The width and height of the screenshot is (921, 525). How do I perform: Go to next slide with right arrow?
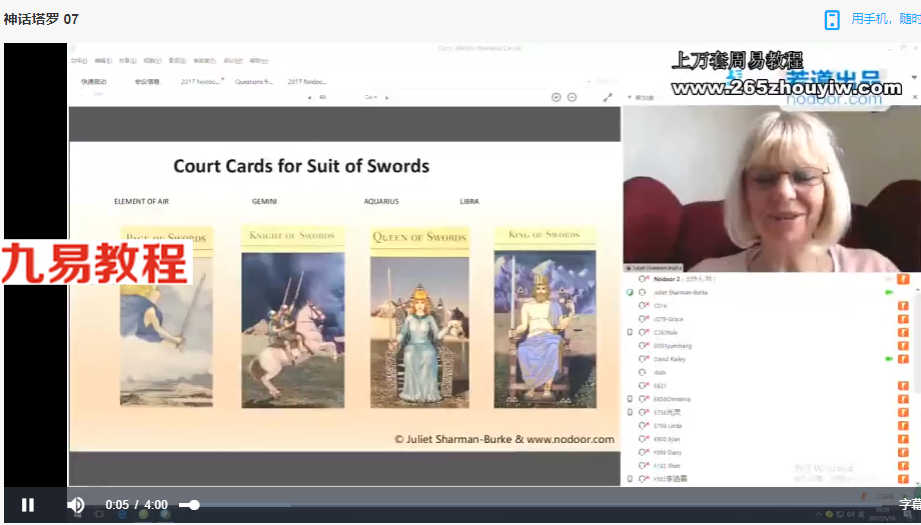387,97
